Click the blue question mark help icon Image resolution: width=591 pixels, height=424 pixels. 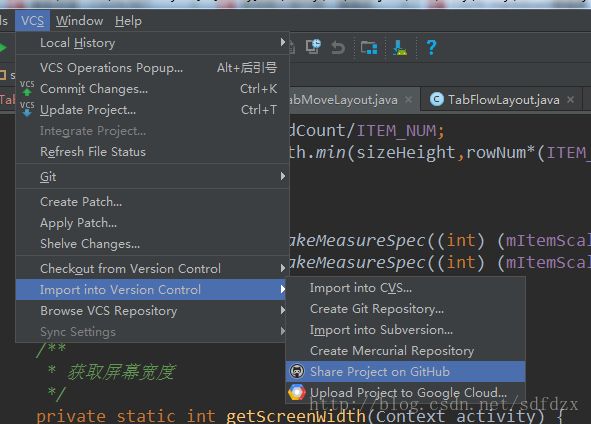tap(431, 48)
